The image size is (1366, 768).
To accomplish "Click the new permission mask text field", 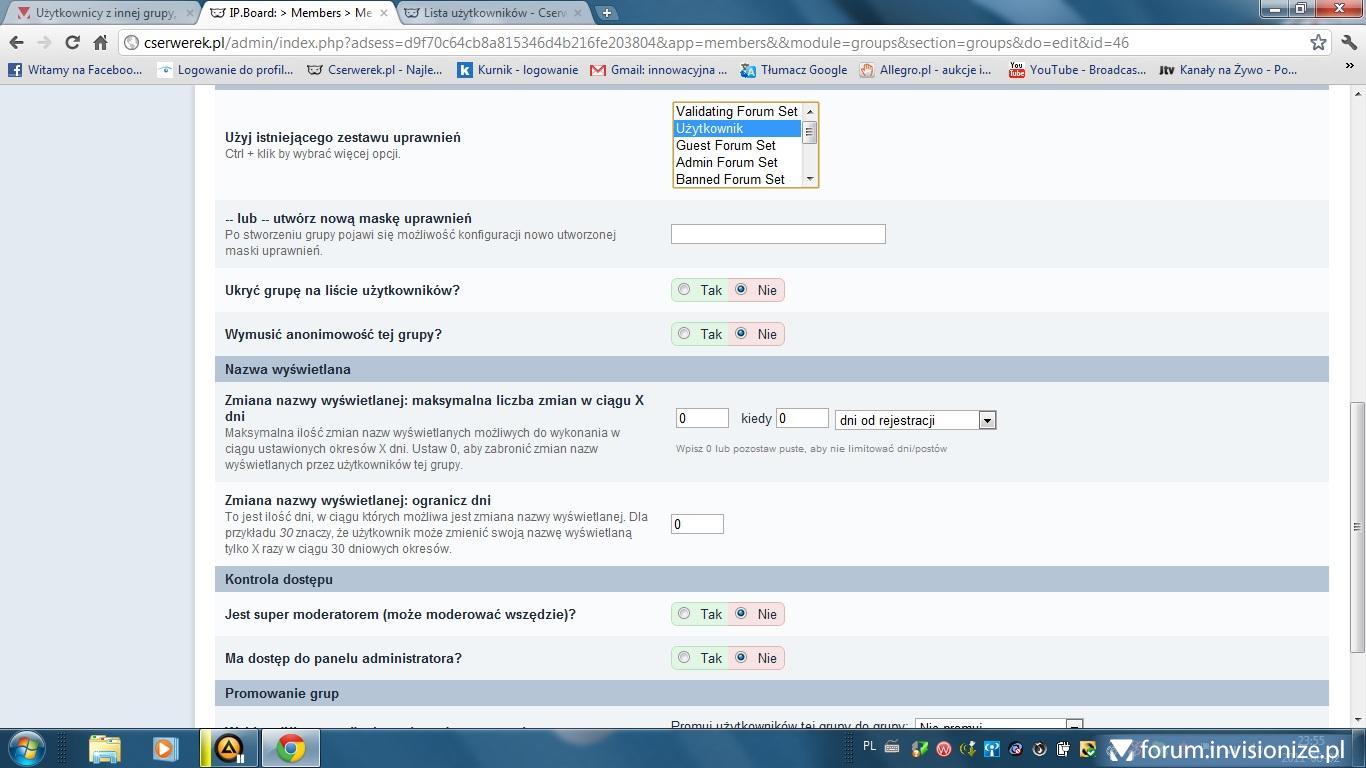I will coord(778,234).
